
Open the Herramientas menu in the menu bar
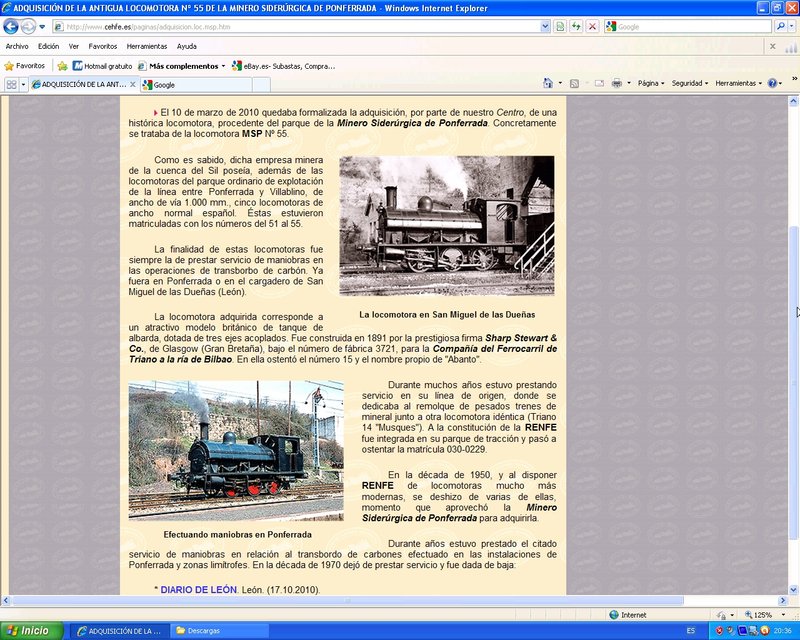[147, 46]
